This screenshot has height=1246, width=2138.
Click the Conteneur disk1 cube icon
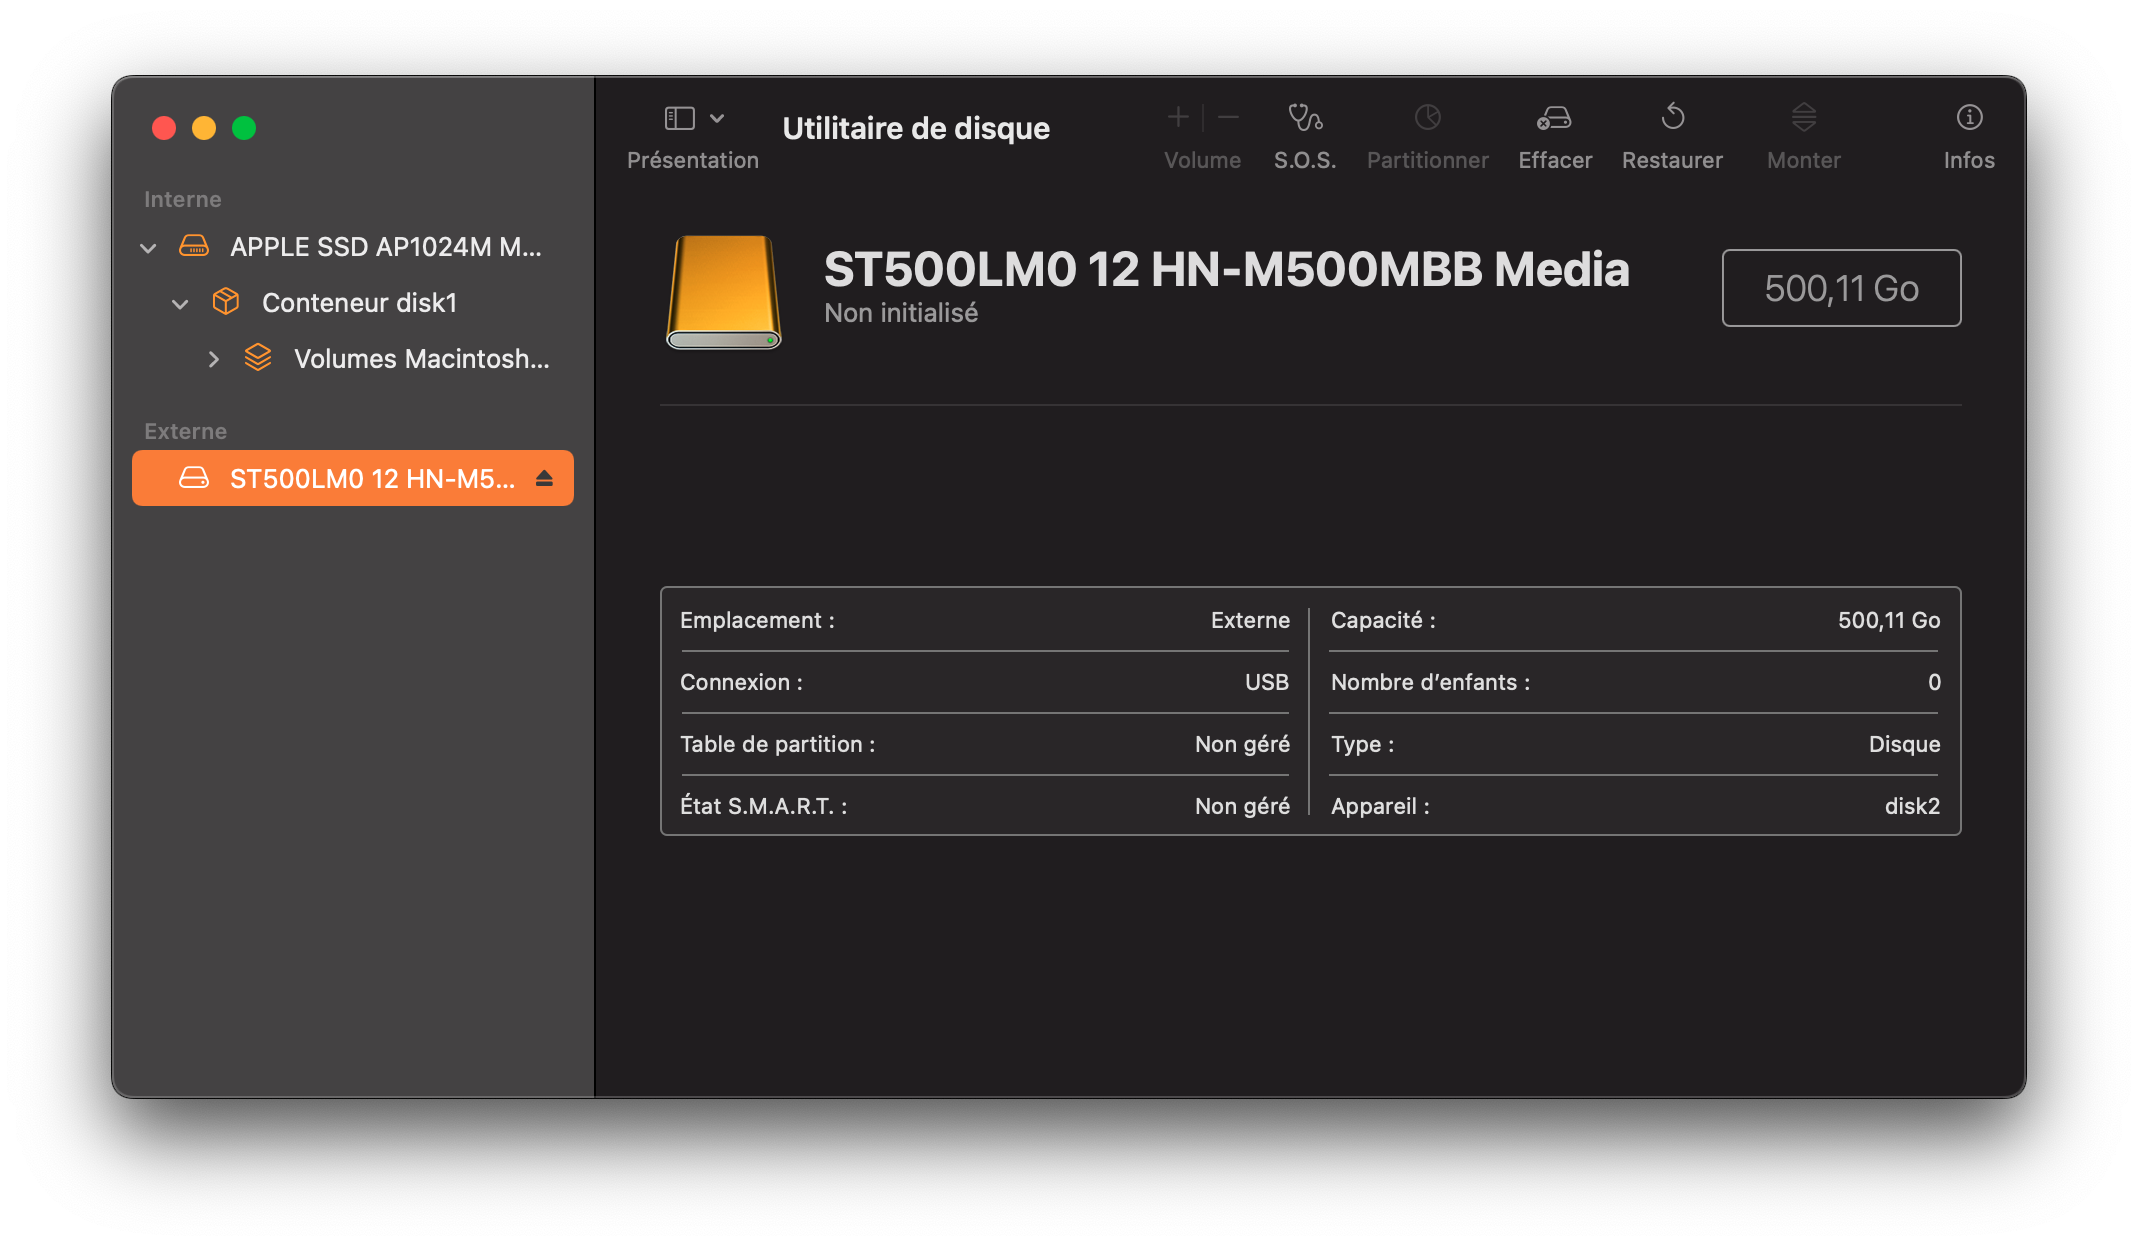pos(226,302)
